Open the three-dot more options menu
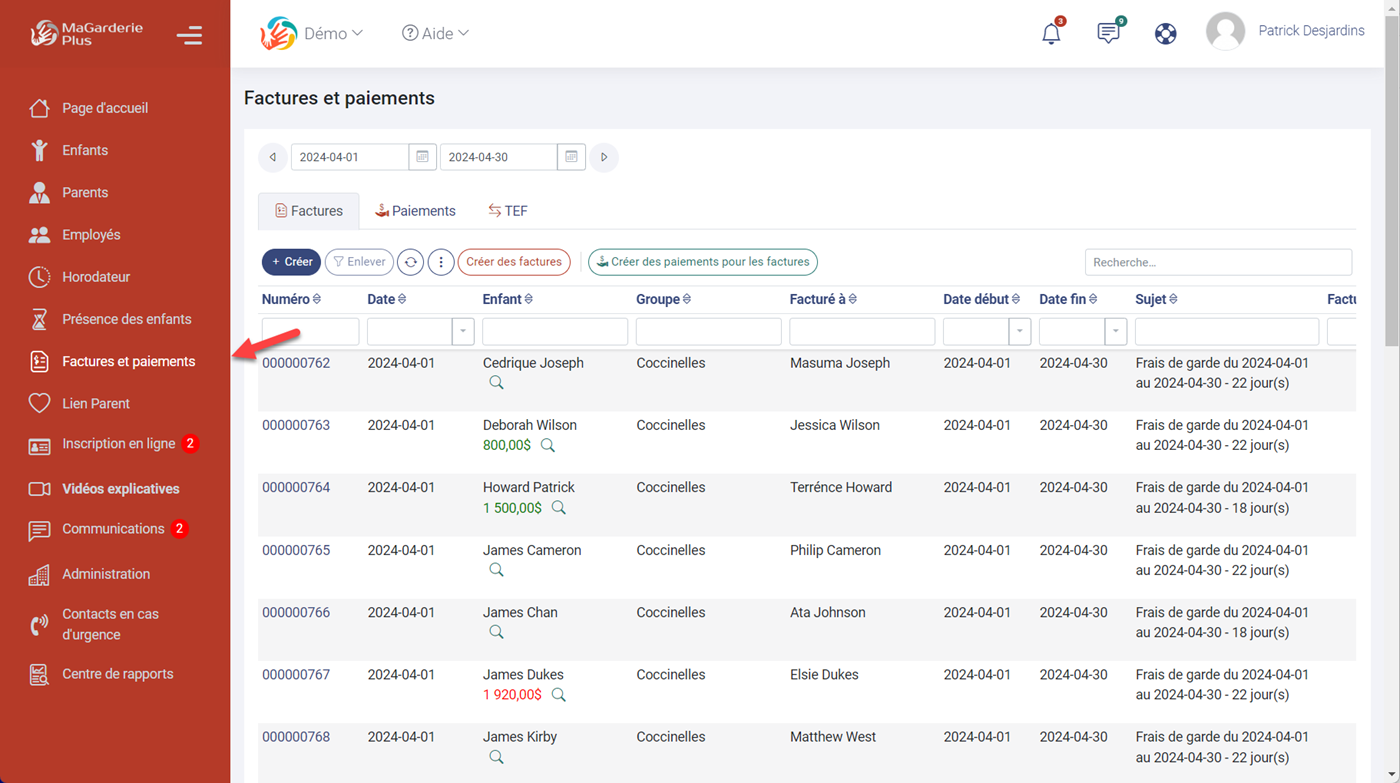 [x=441, y=262]
